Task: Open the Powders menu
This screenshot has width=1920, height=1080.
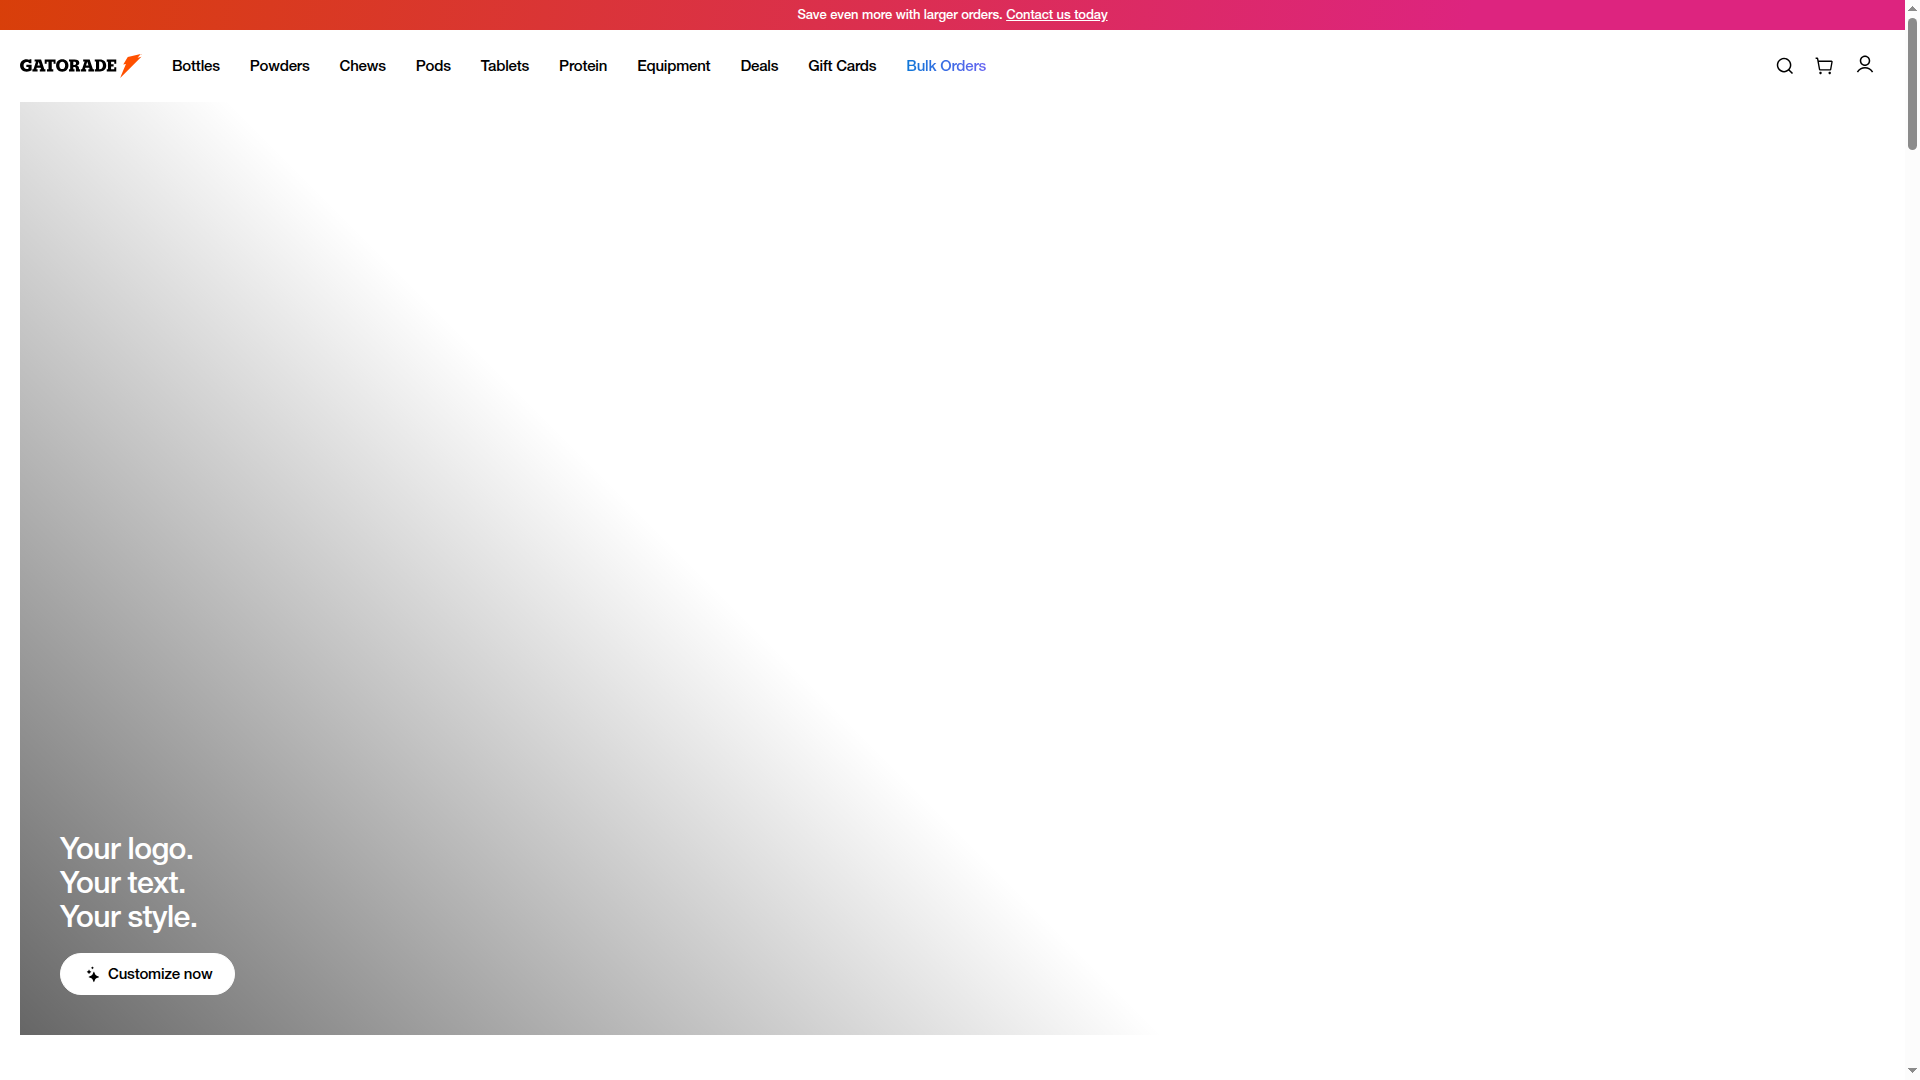Action: [280, 66]
